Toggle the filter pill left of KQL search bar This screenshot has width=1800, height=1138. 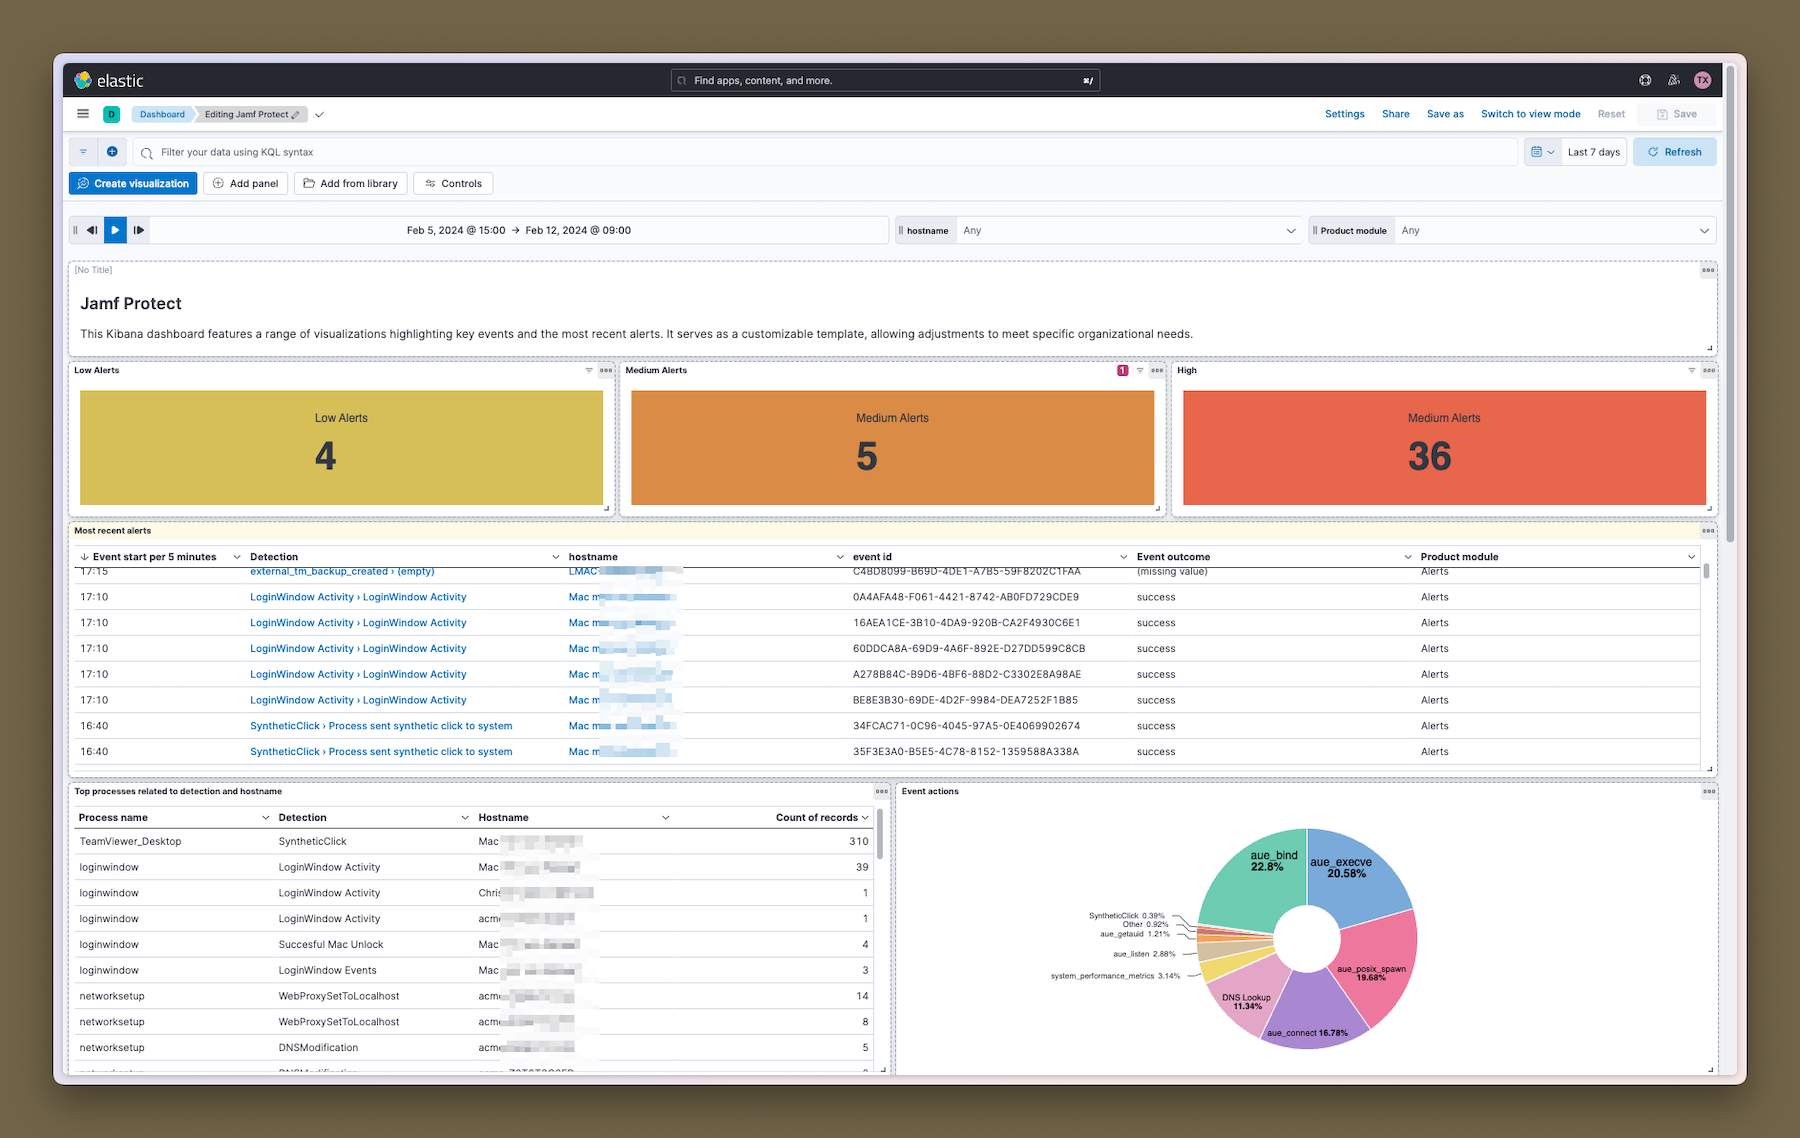point(83,151)
